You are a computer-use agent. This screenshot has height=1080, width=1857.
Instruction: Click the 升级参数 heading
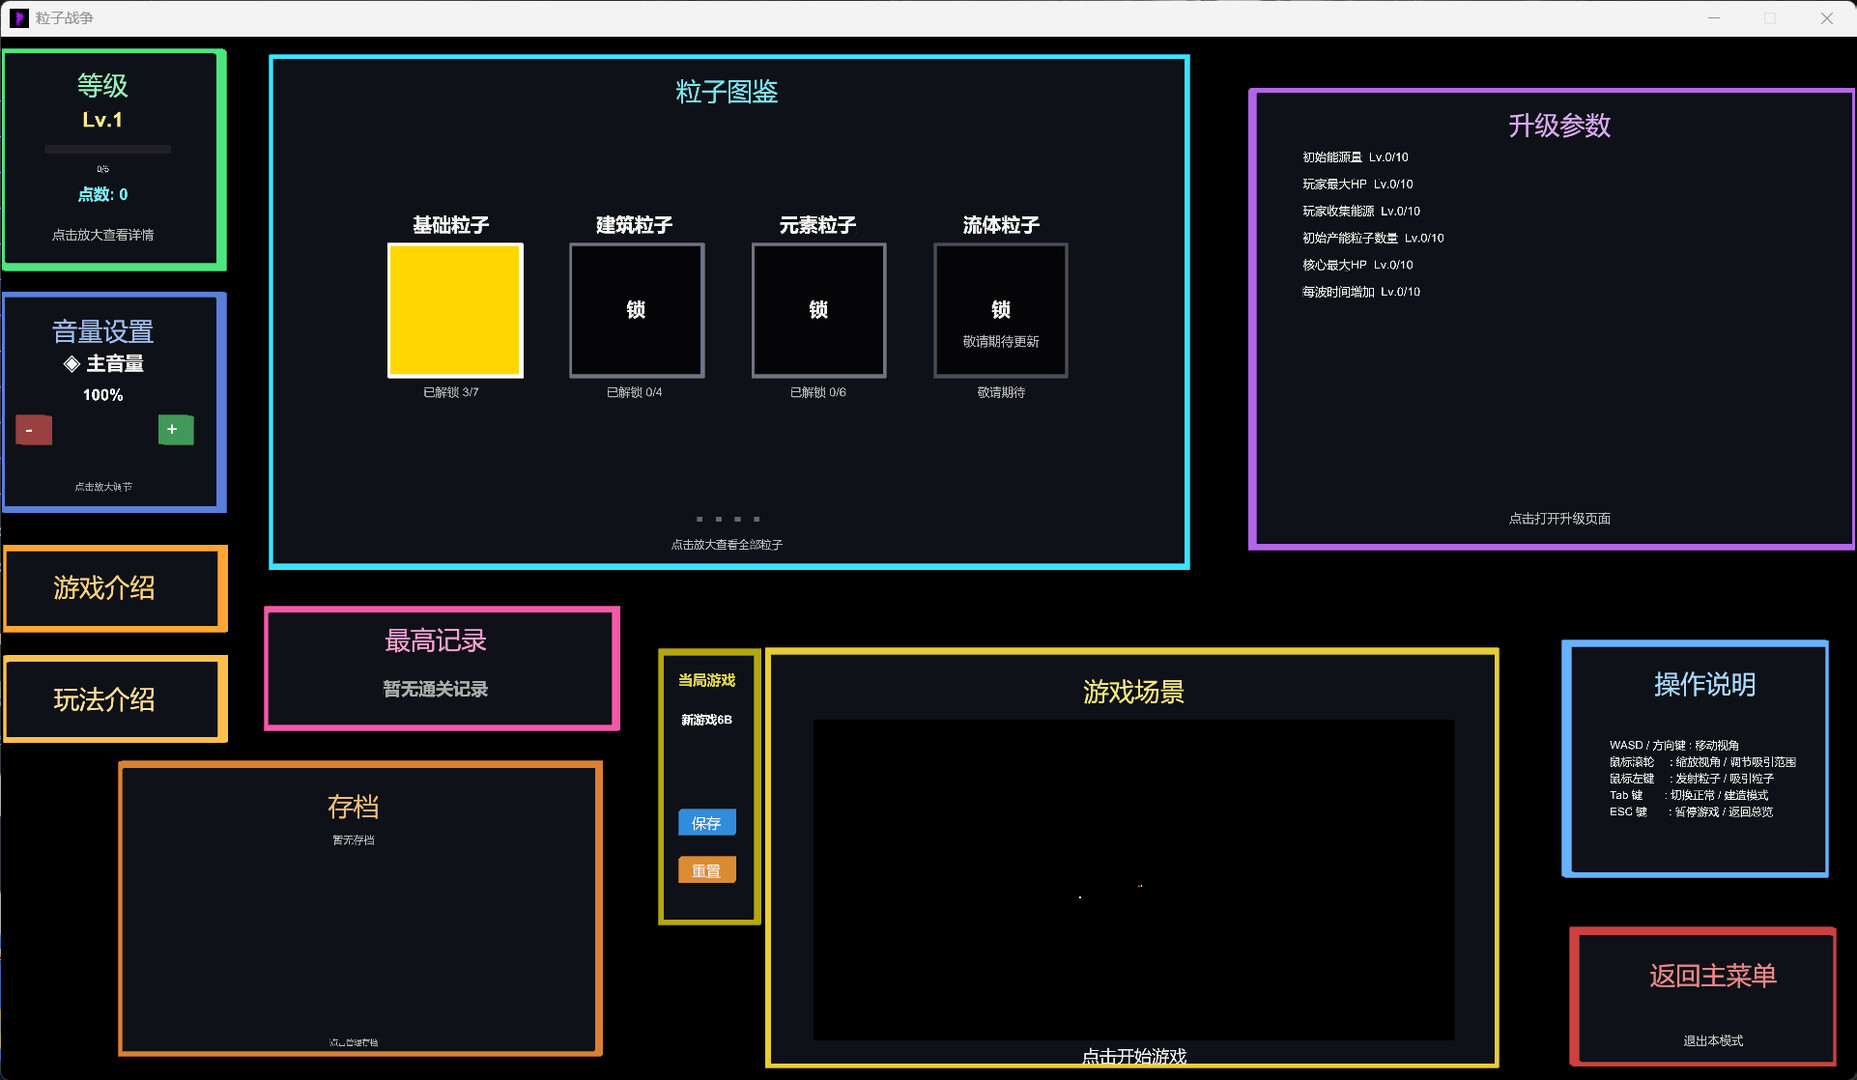coord(1559,126)
